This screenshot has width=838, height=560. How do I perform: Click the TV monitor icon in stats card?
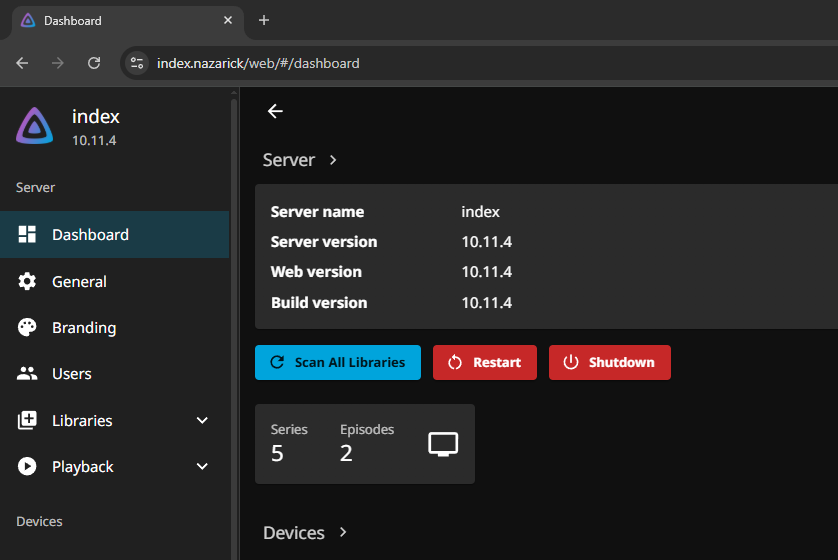(443, 444)
